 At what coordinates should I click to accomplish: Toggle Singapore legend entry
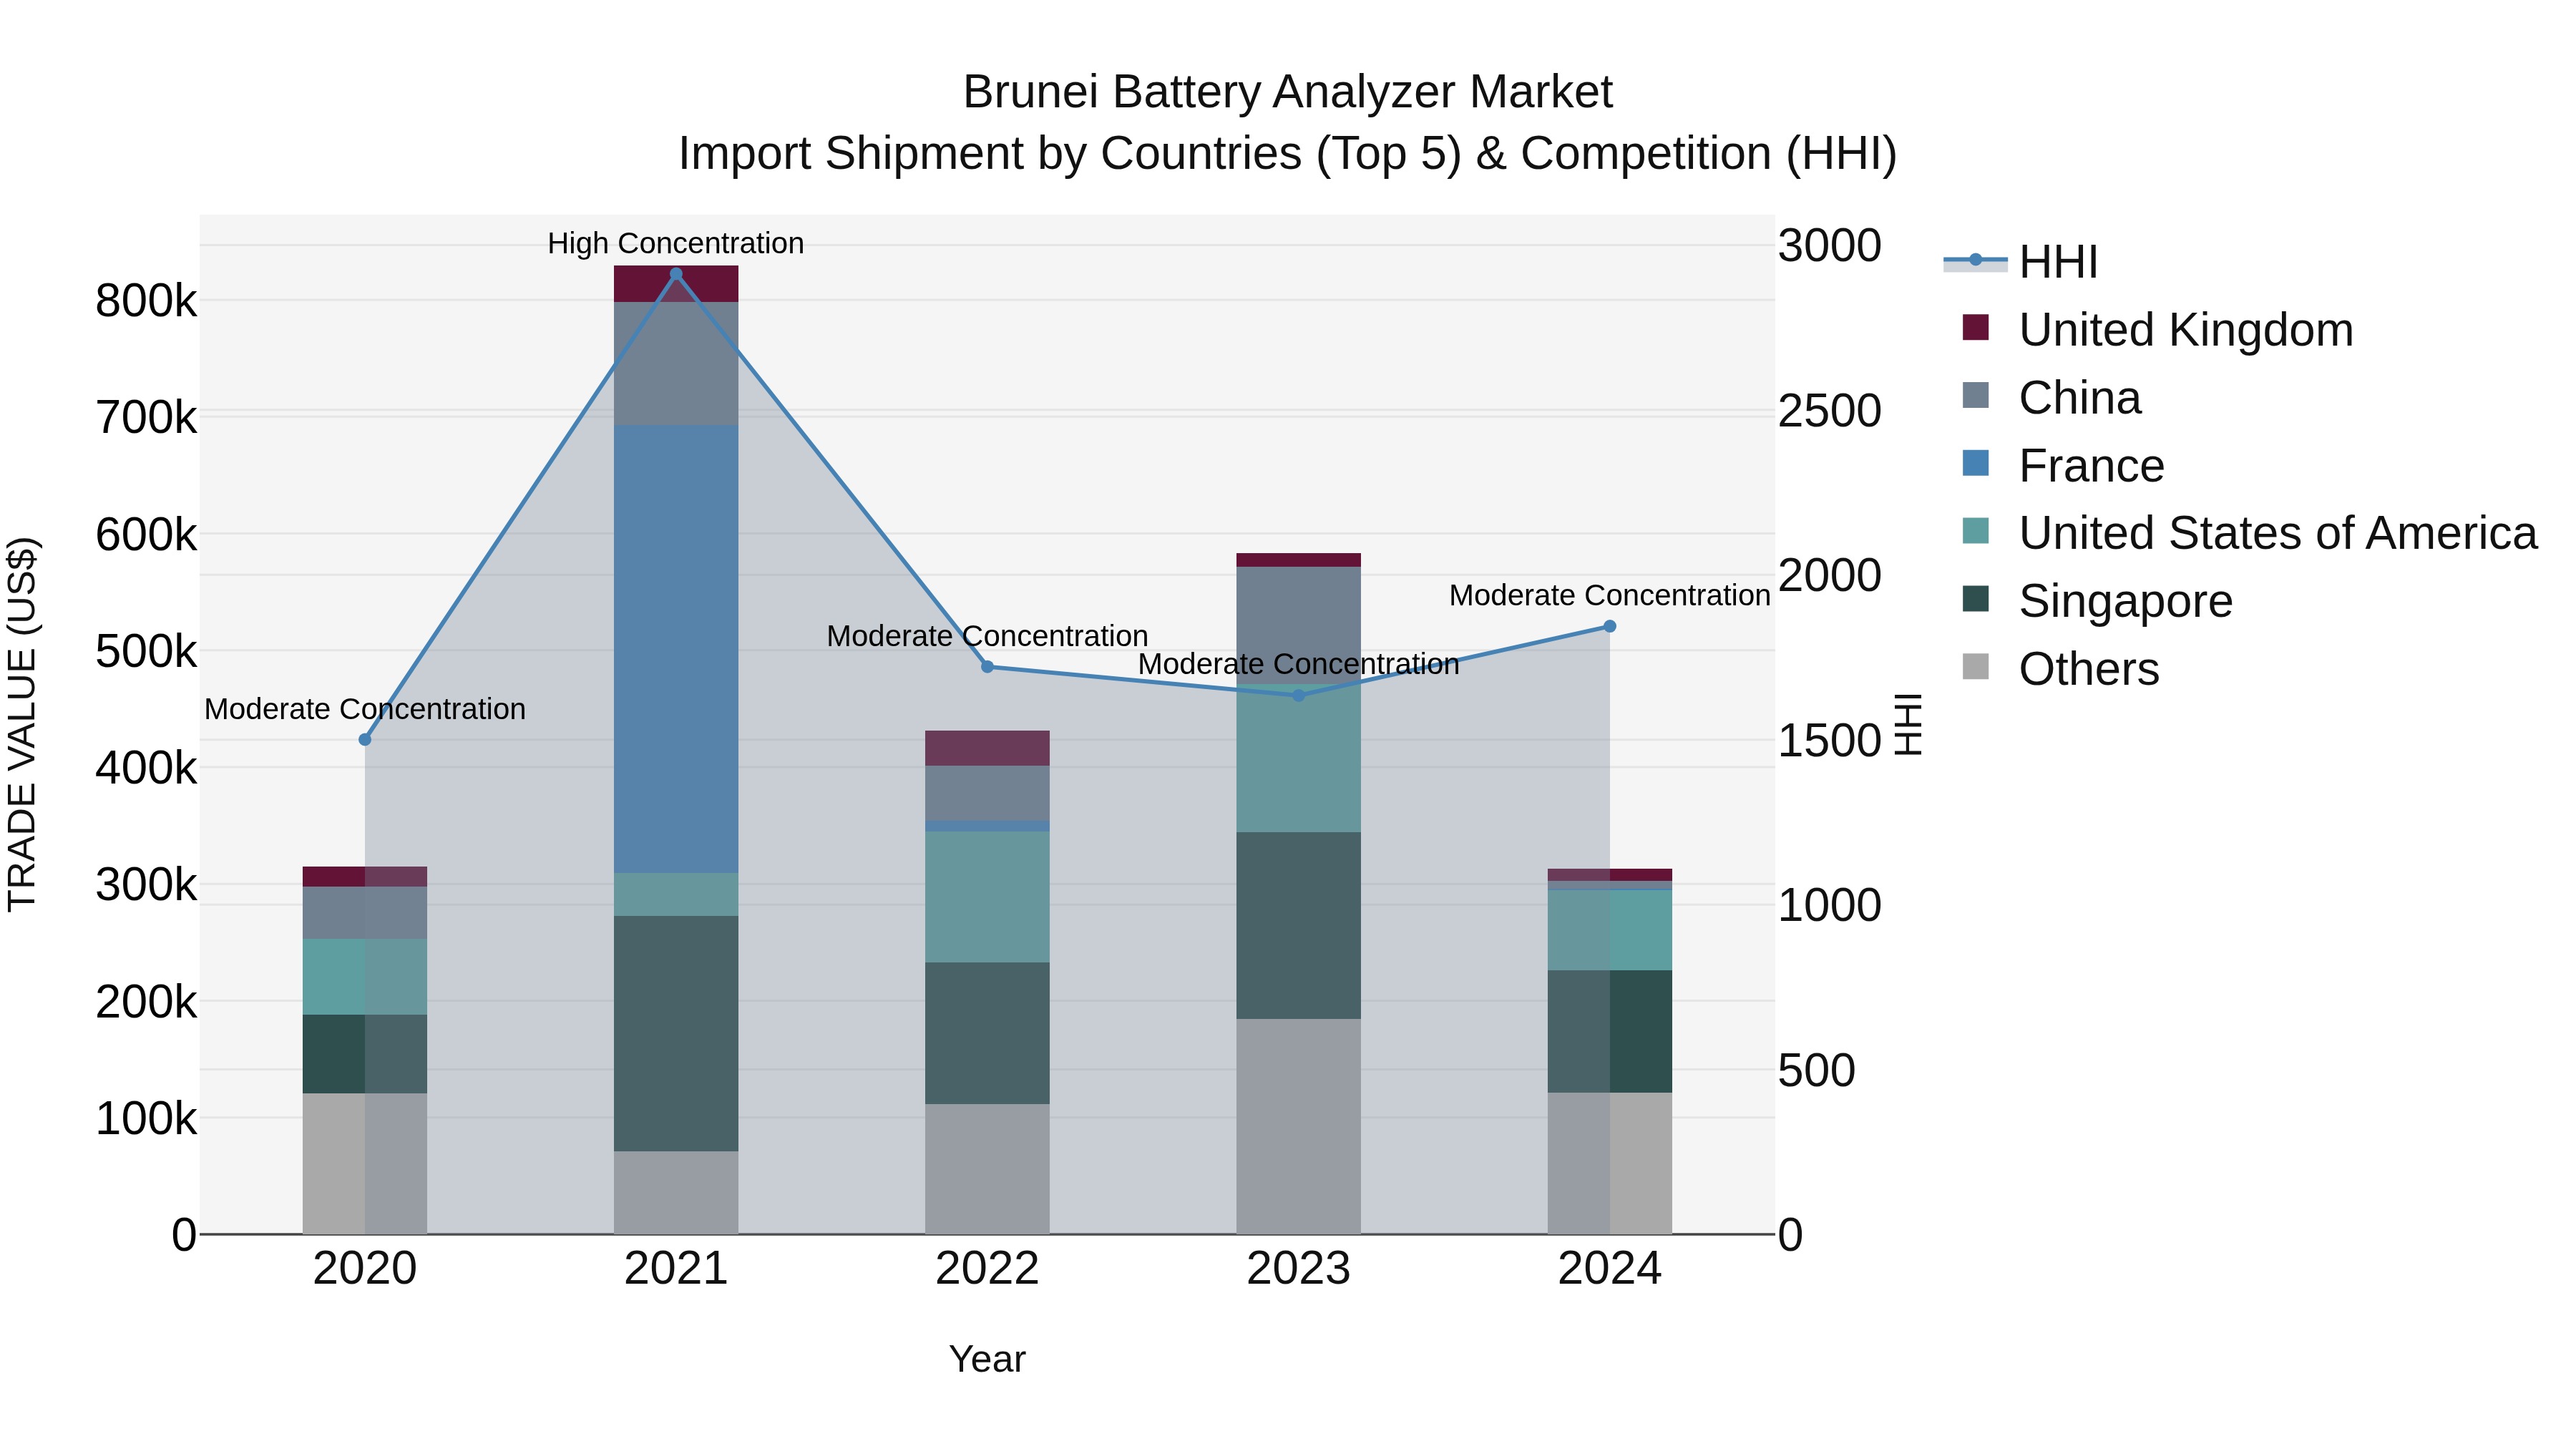[x=2097, y=601]
